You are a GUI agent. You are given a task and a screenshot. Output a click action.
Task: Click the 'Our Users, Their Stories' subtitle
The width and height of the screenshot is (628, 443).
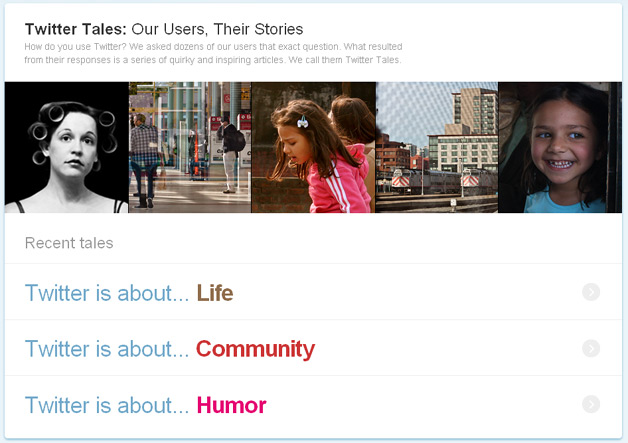(x=217, y=29)
